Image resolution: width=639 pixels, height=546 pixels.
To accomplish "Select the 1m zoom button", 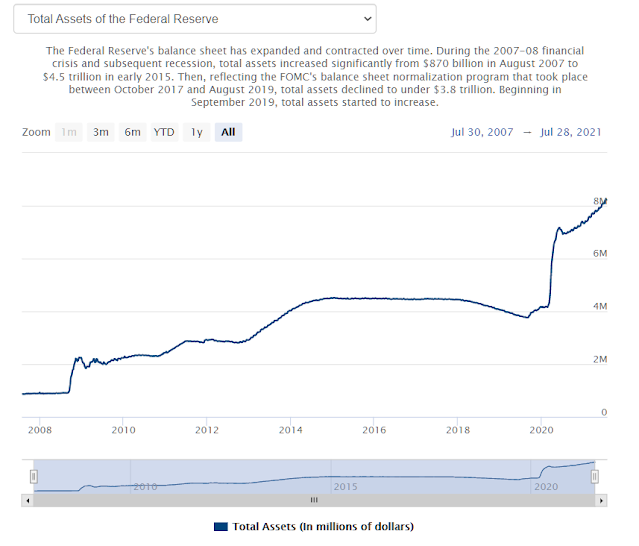I will click(x=69, y=132).
